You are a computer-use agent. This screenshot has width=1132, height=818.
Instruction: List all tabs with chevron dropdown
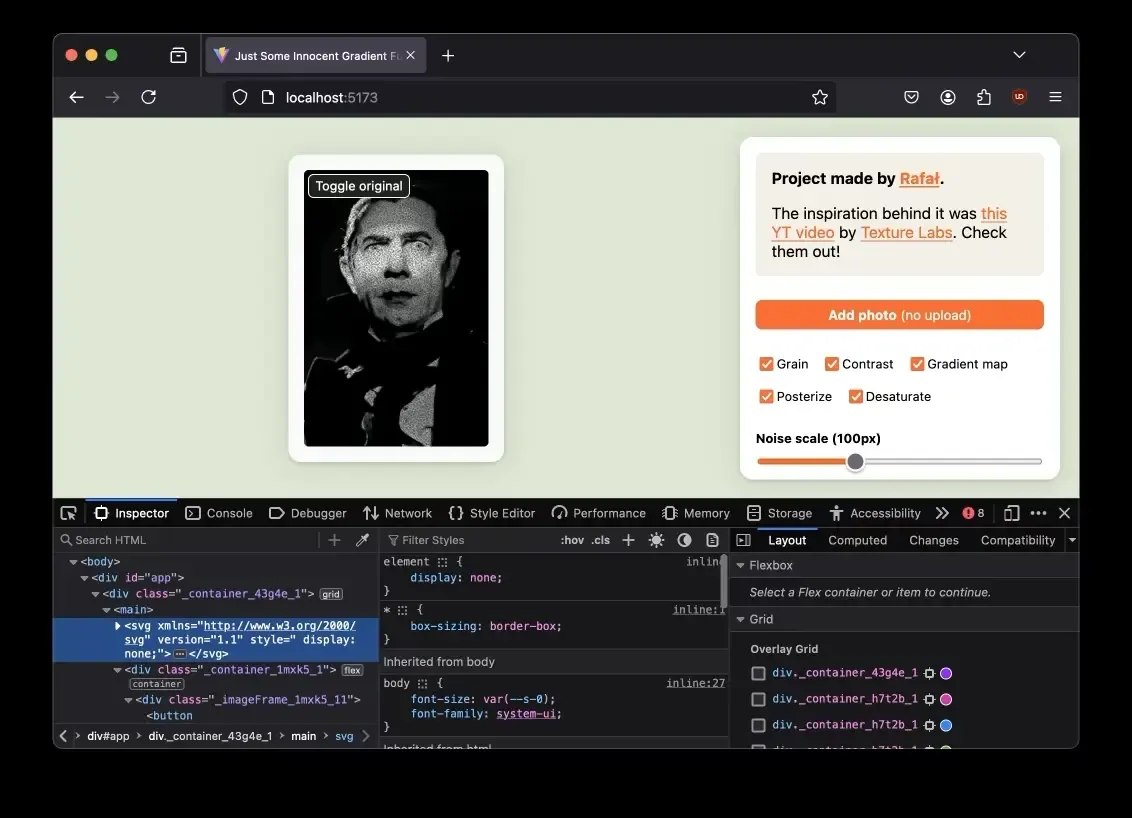pyautogui.click(x=1019, y=55)
